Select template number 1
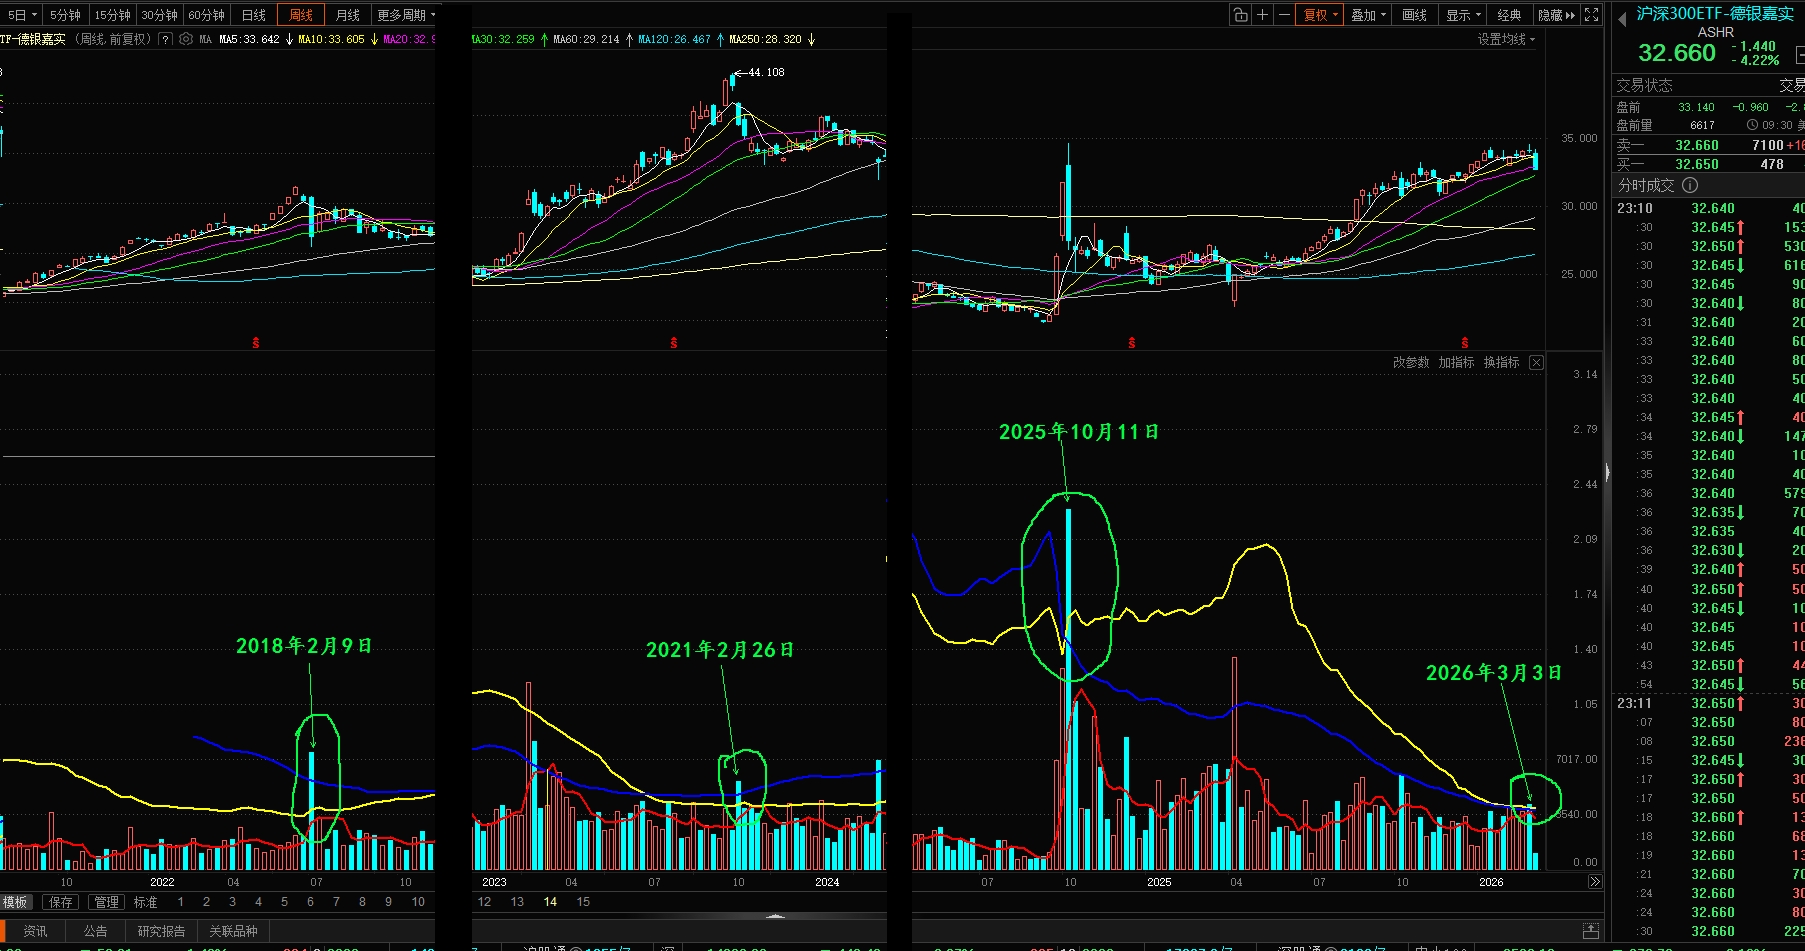This screenshot has height=951, width=1805. tap(181, 902)
